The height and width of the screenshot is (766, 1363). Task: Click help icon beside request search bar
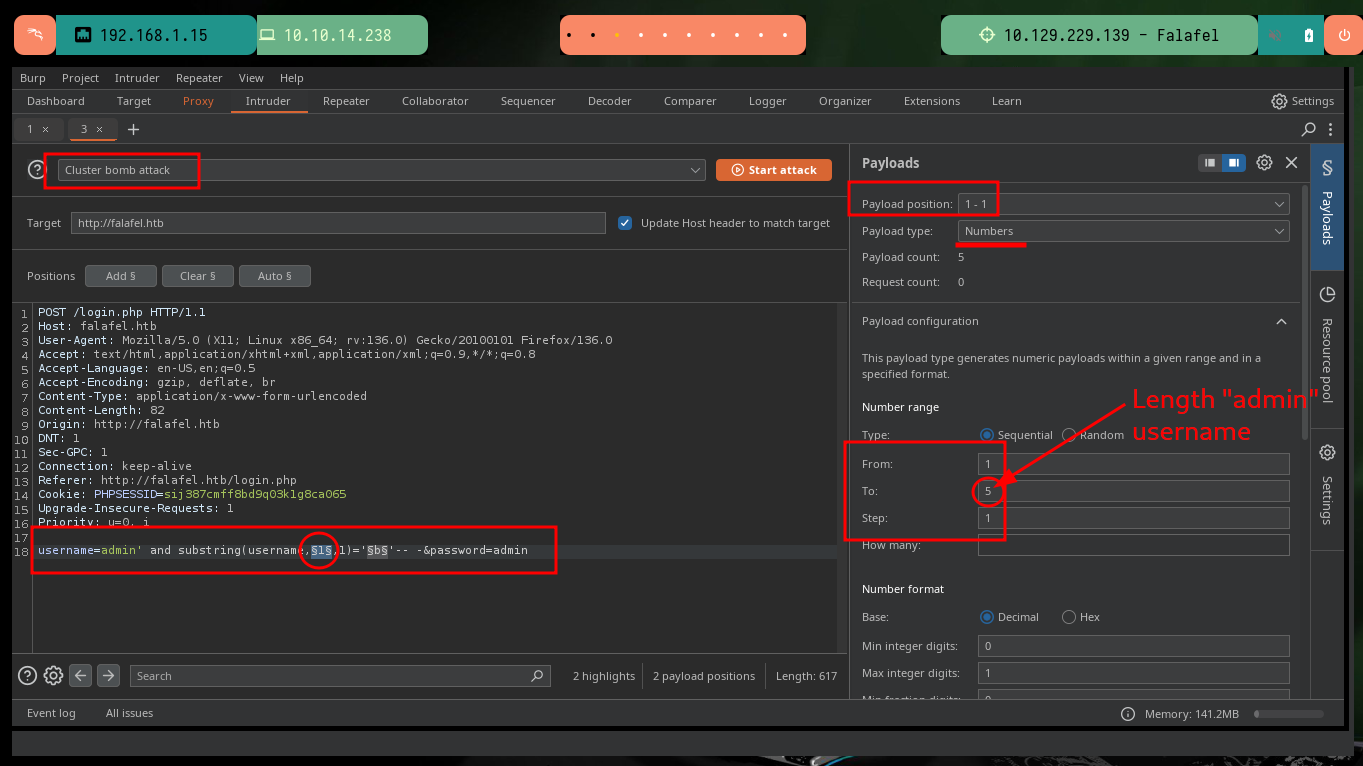point(28,675)
